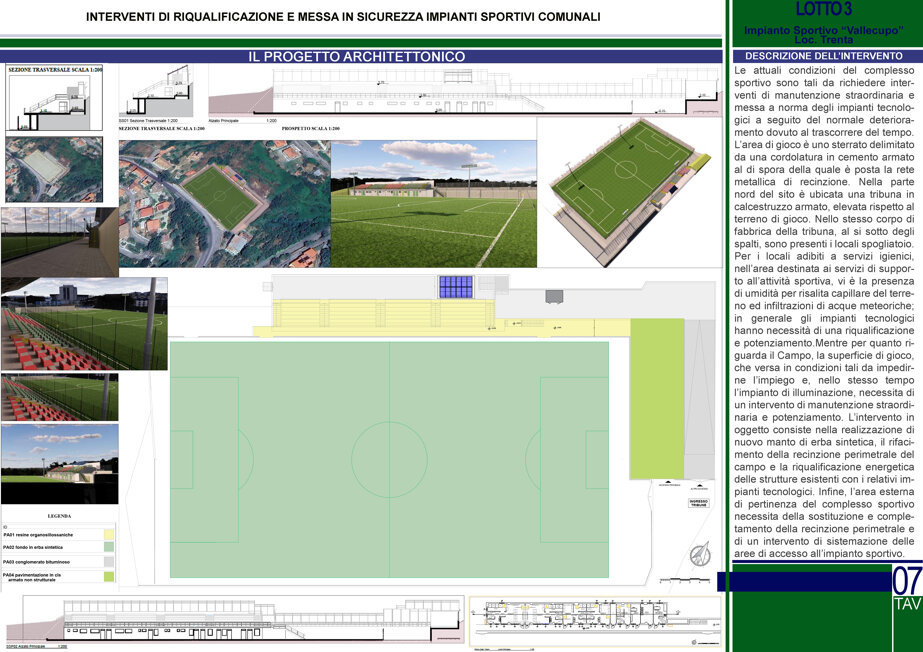Screen dimensions: 923x652
Task: Select the blue solar panel grid
Action: point(456,287)
